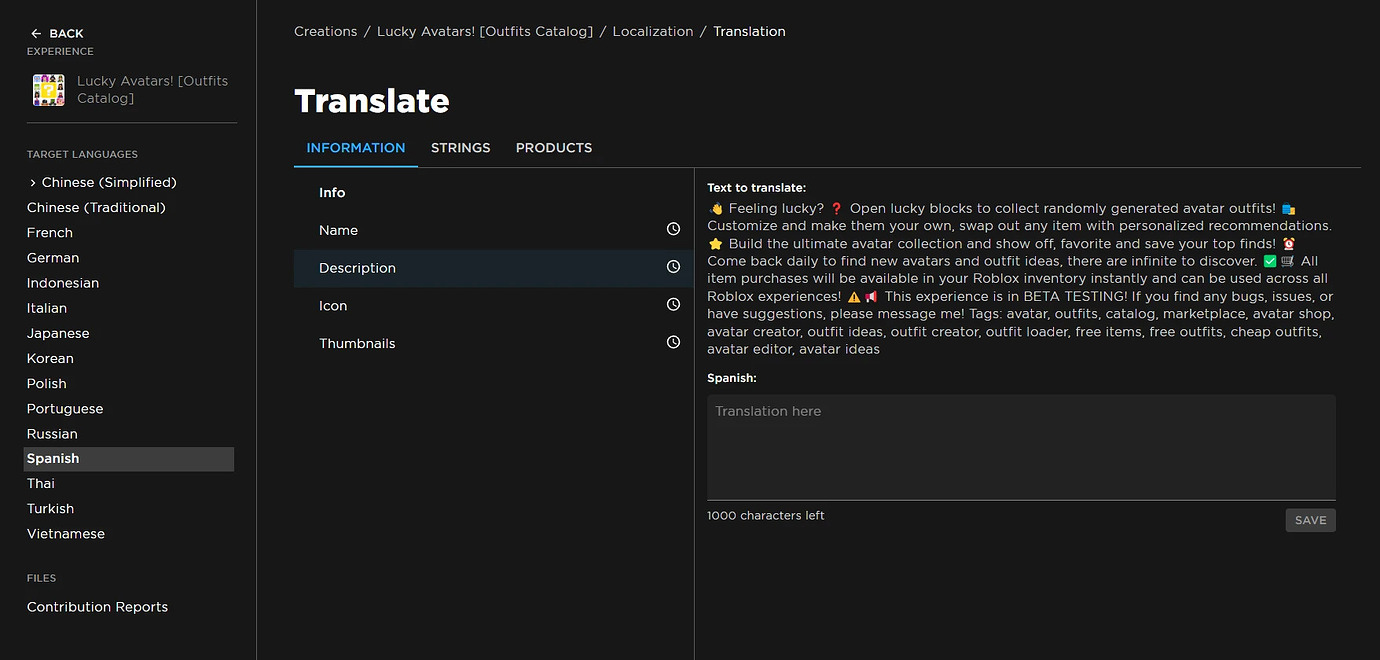This screenshot has height=660, width=1380.
Task: Click the SAVE button
Action: [x=1310, y=520]
